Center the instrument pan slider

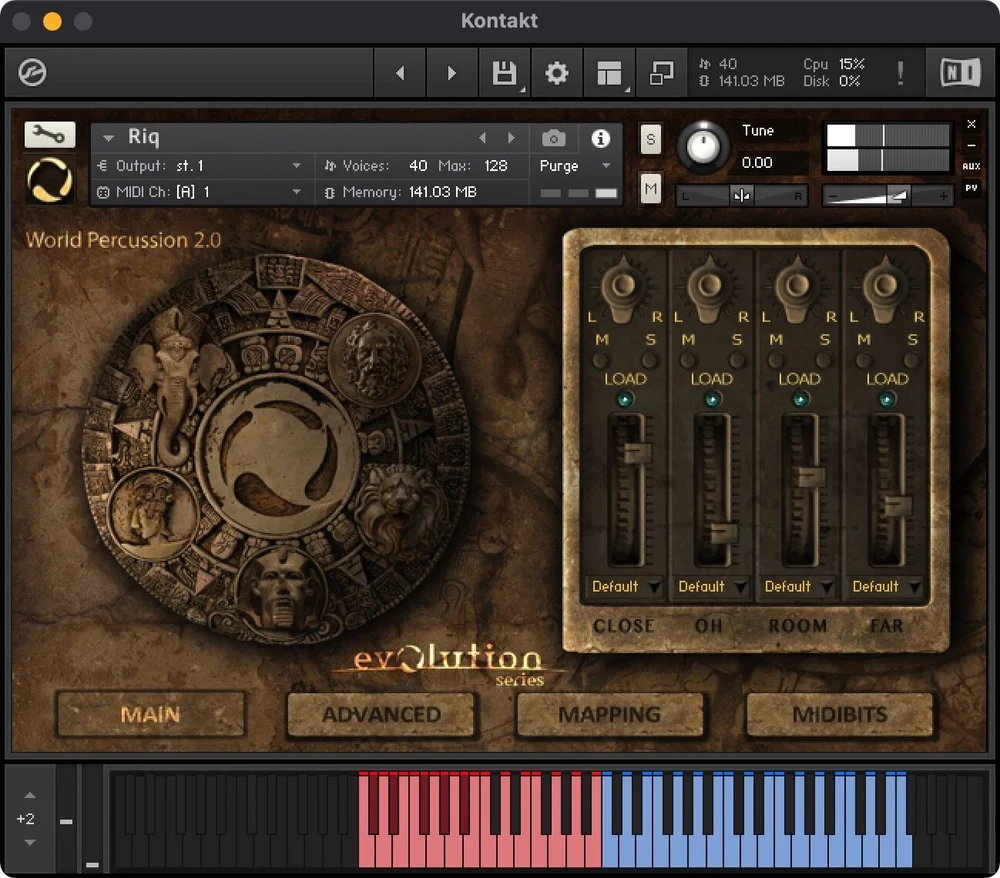click(740, 195)
